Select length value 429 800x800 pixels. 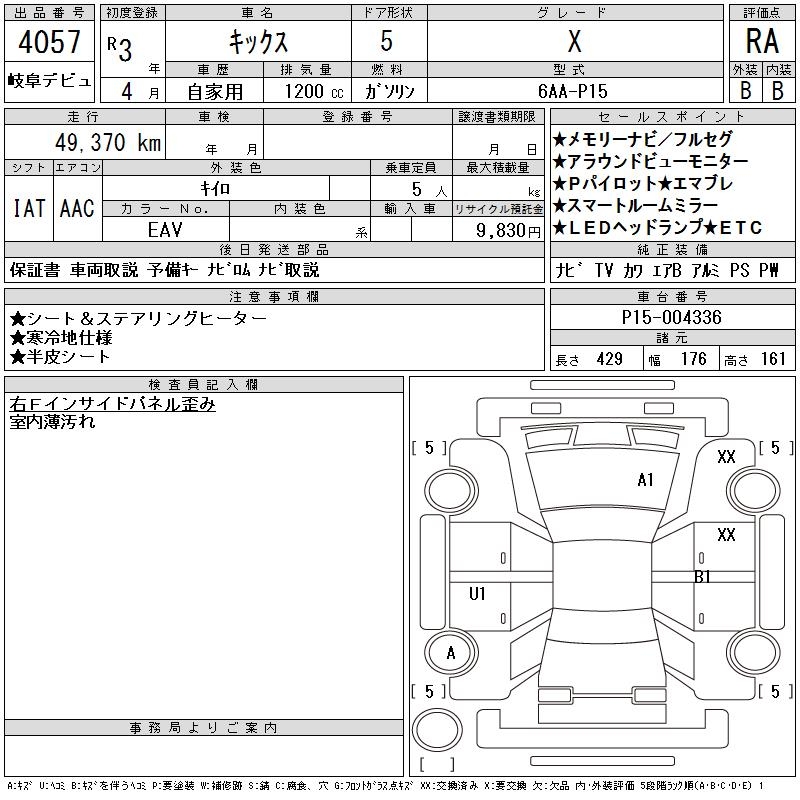click(610, 359)
